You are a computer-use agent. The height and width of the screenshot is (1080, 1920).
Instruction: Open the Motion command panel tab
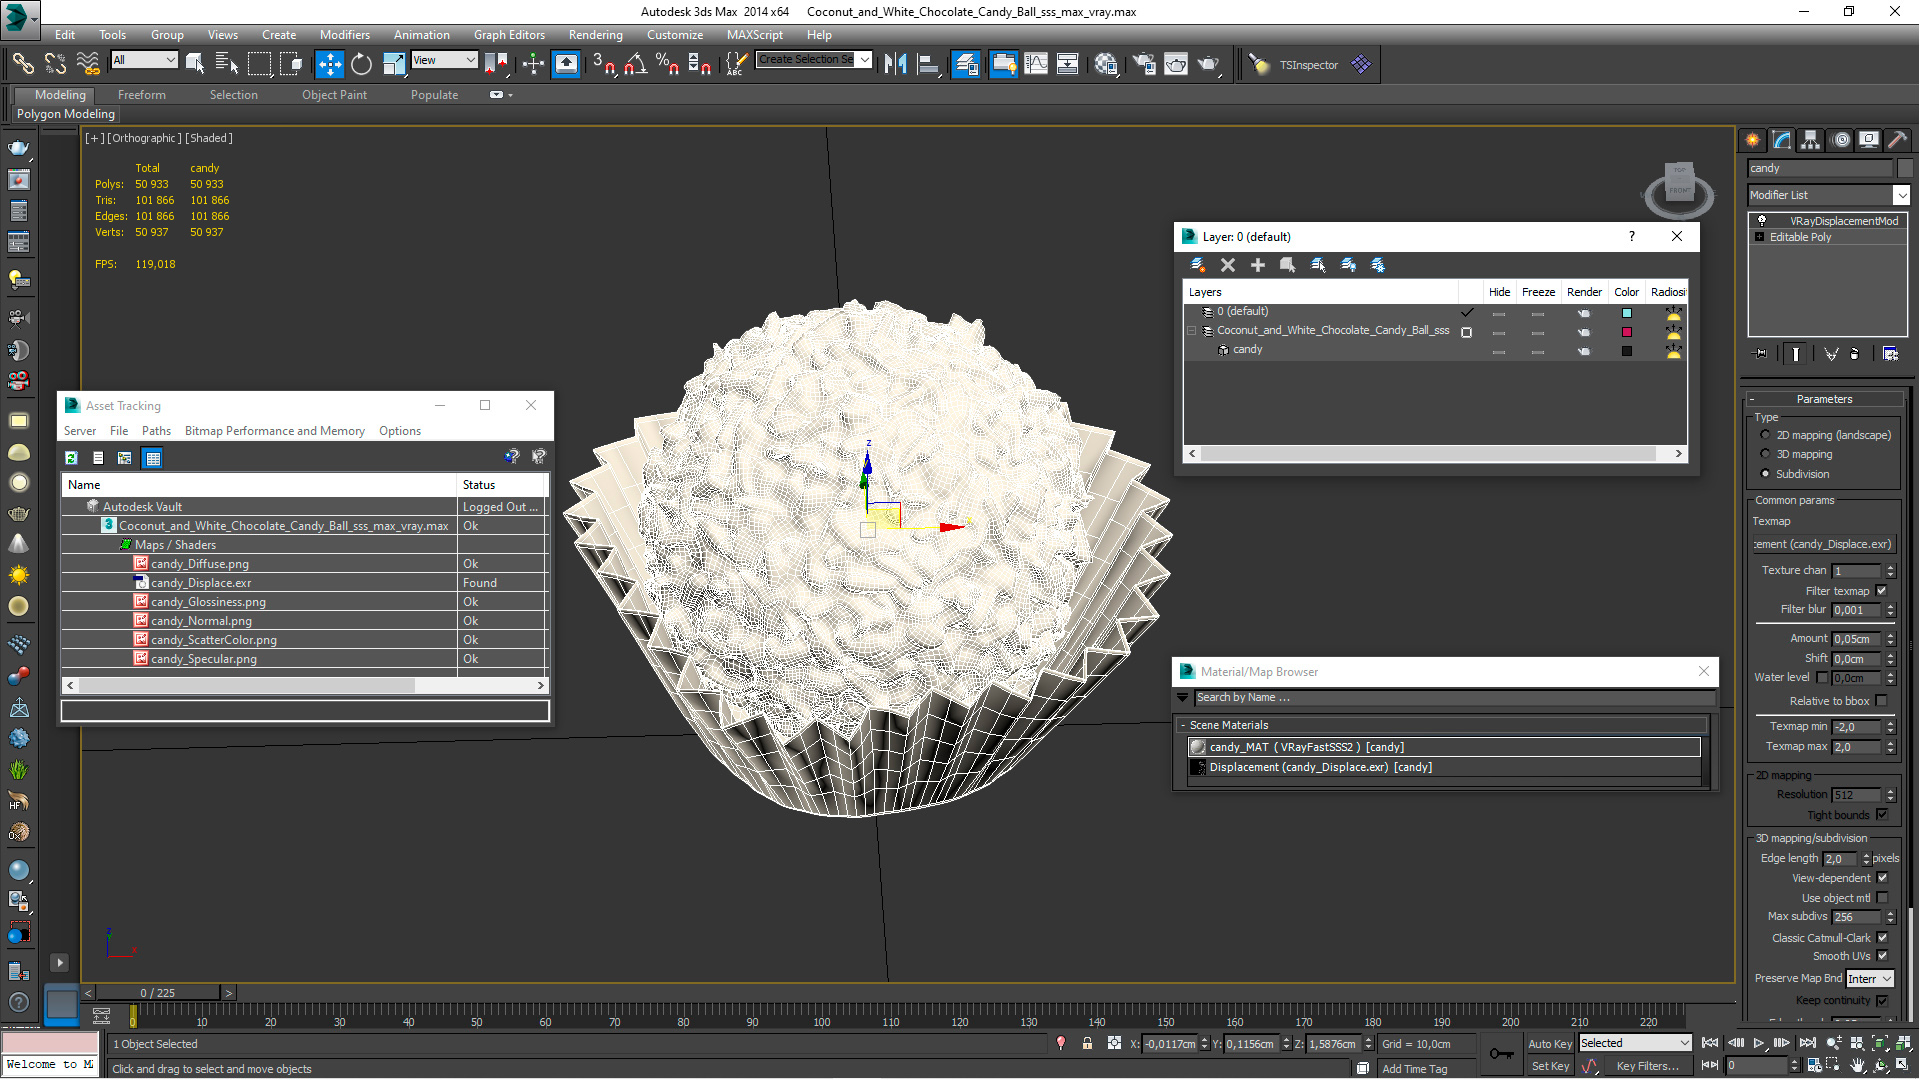[1841, 140]
